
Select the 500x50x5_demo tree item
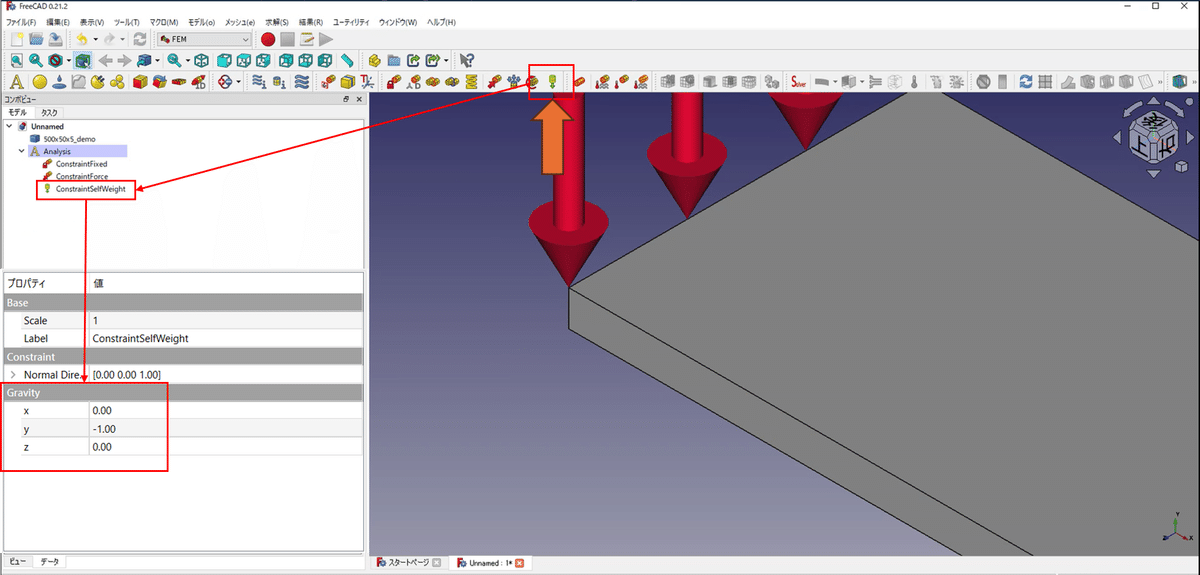69,139
